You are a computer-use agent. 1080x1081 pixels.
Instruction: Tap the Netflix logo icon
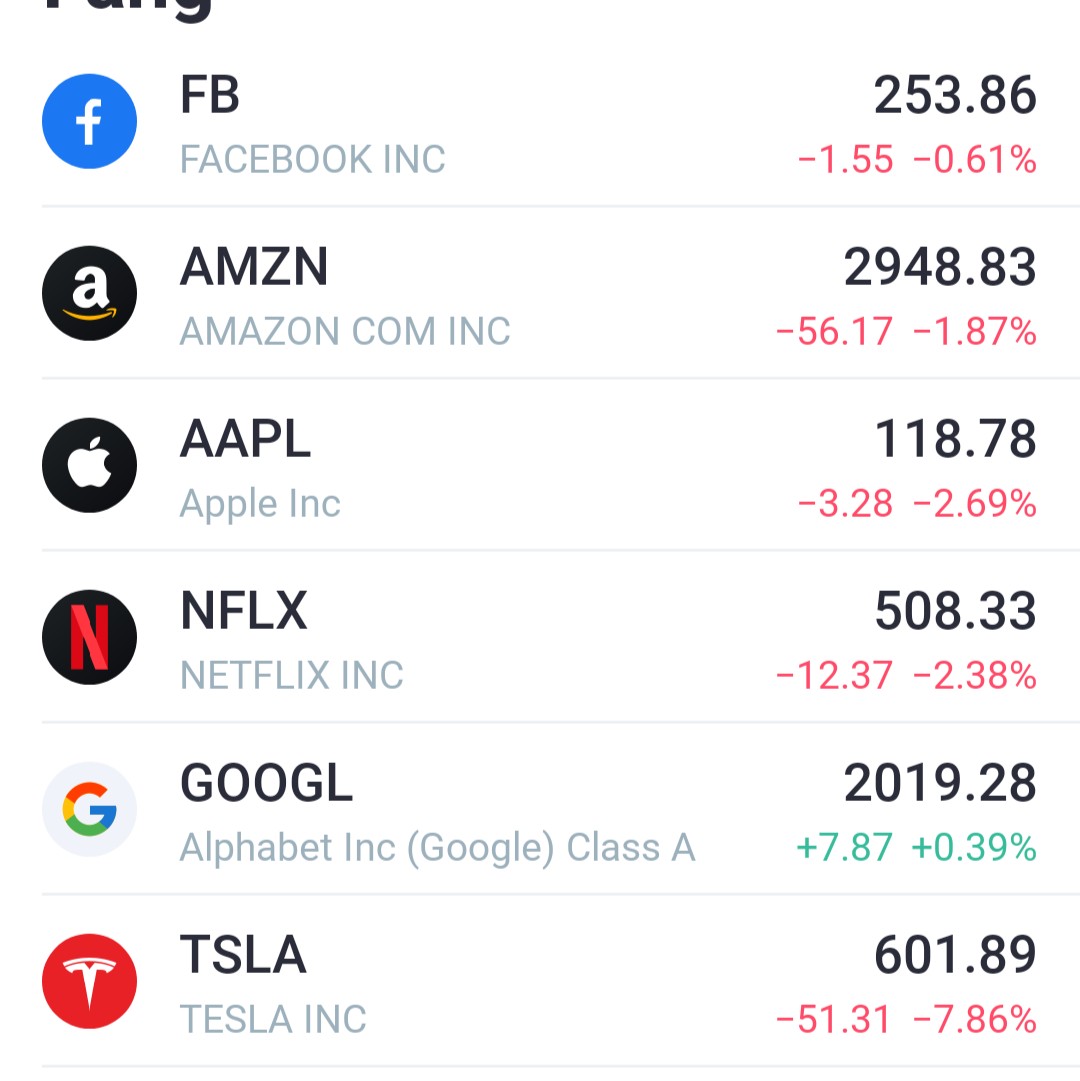click(x=89, y=637)
